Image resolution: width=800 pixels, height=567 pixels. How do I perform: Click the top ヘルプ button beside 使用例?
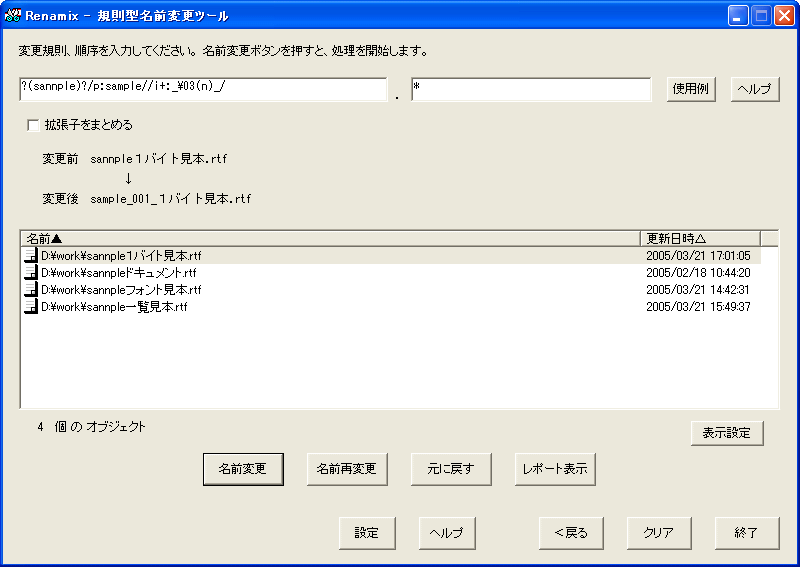[755, 89]
